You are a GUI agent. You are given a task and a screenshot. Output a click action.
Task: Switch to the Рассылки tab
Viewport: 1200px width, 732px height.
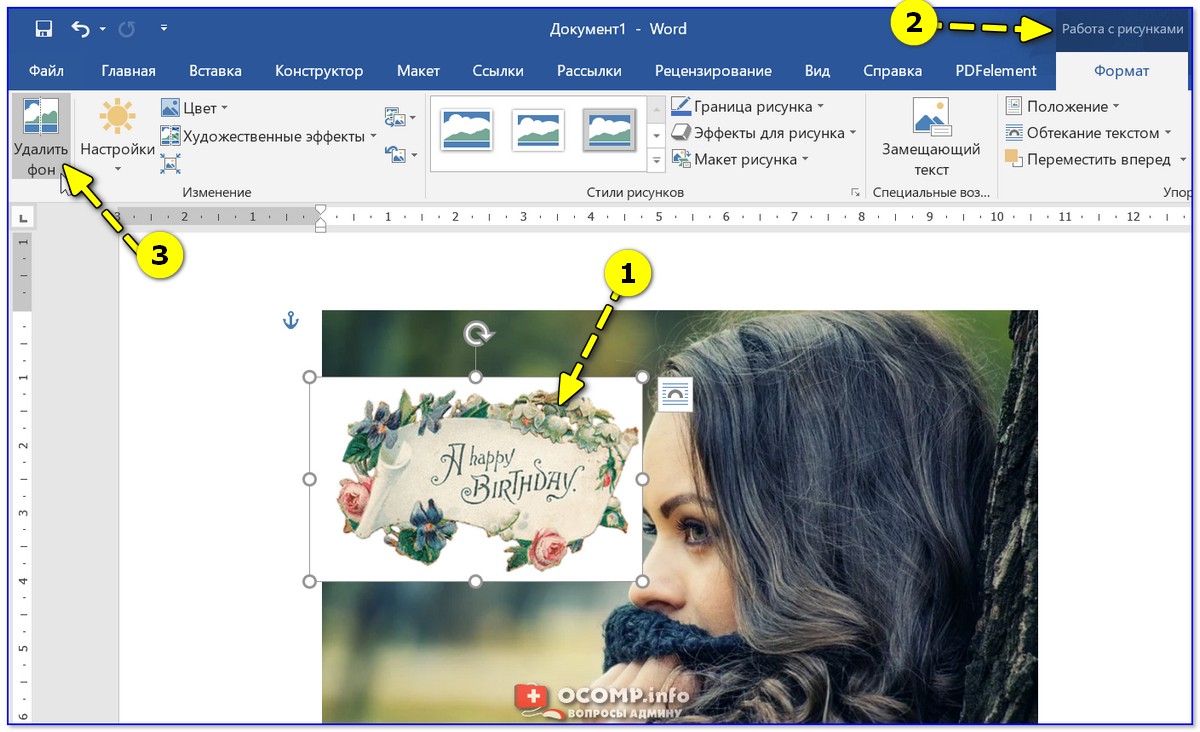point(589,71)
